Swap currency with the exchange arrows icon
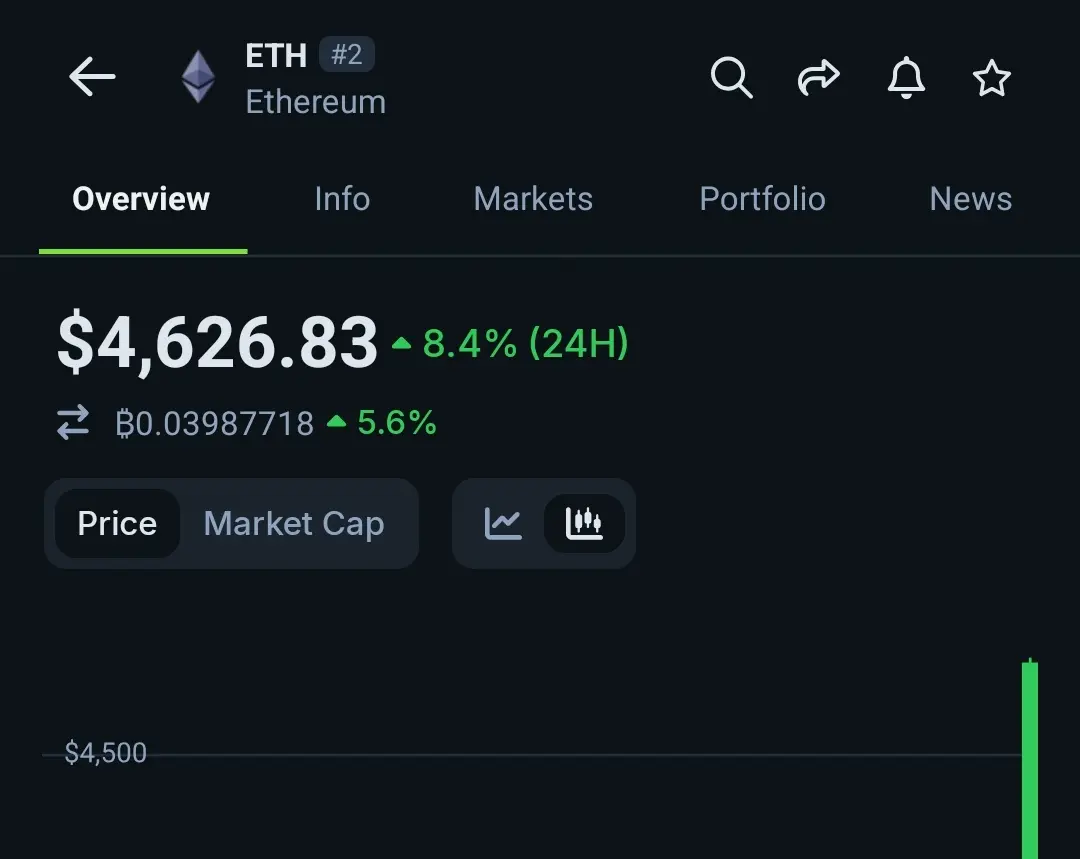This screenshot has height=859, width=1080. 73,422
